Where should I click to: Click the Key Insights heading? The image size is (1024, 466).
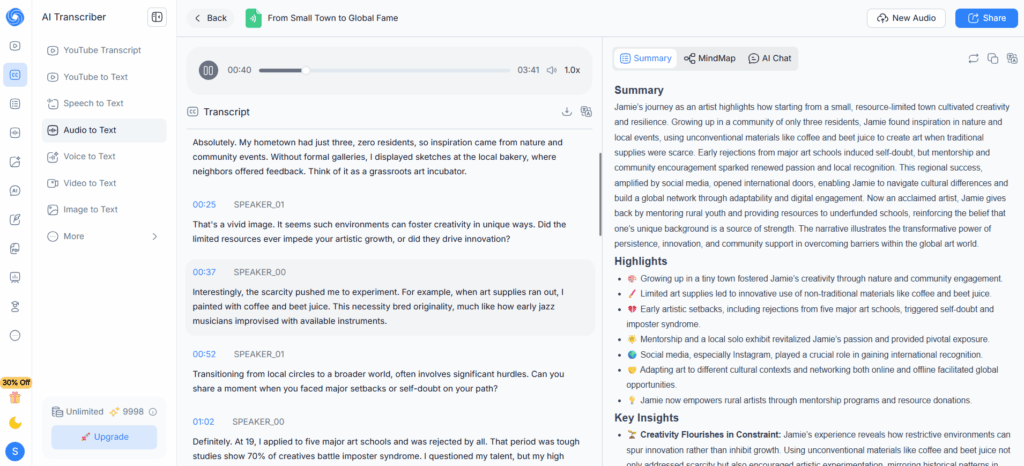tap(647, 418)
